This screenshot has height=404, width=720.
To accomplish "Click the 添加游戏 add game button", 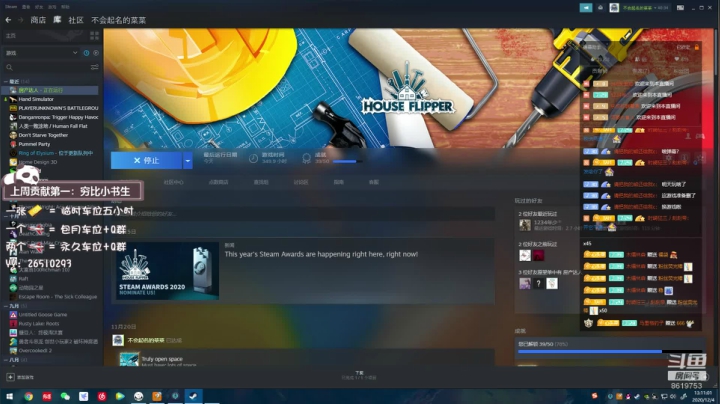I will tap(20, 377).
